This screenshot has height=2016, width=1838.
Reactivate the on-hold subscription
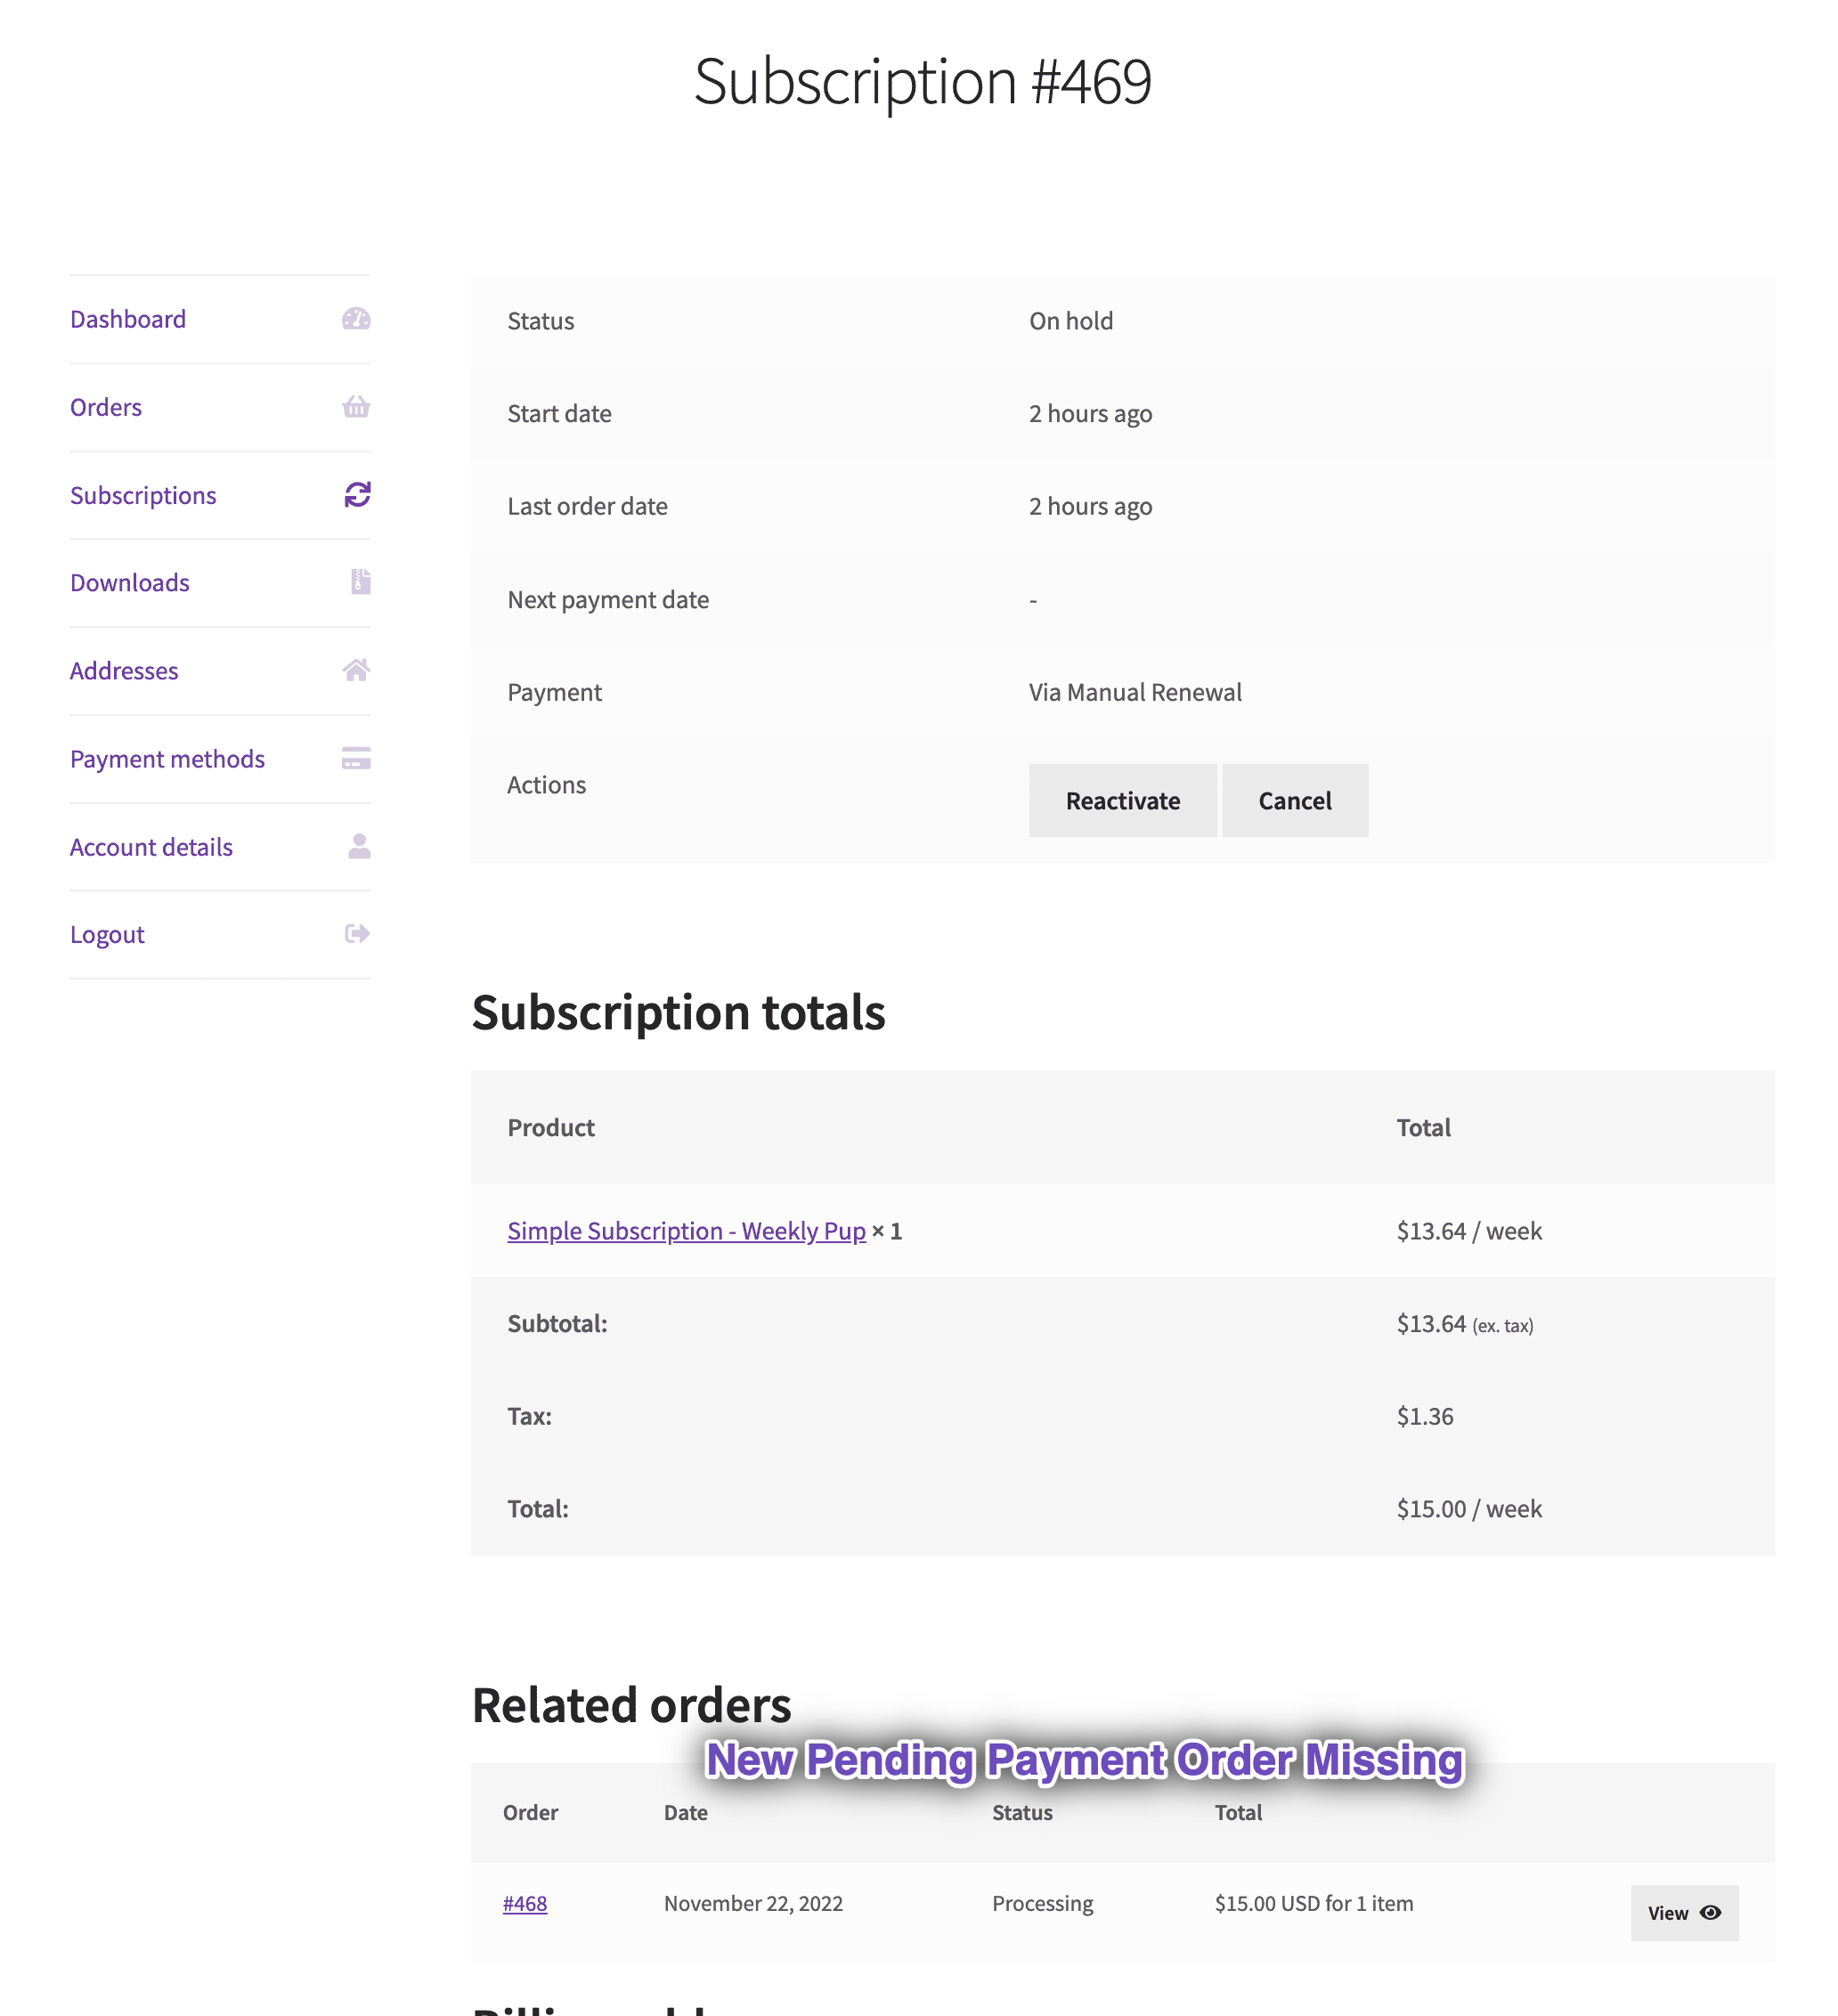click(1122, 801)
